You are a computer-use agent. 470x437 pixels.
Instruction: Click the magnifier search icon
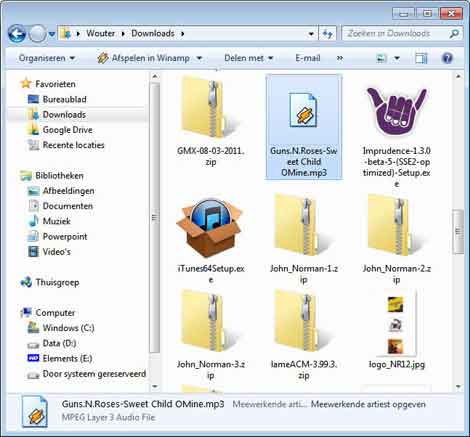(454, 34)
